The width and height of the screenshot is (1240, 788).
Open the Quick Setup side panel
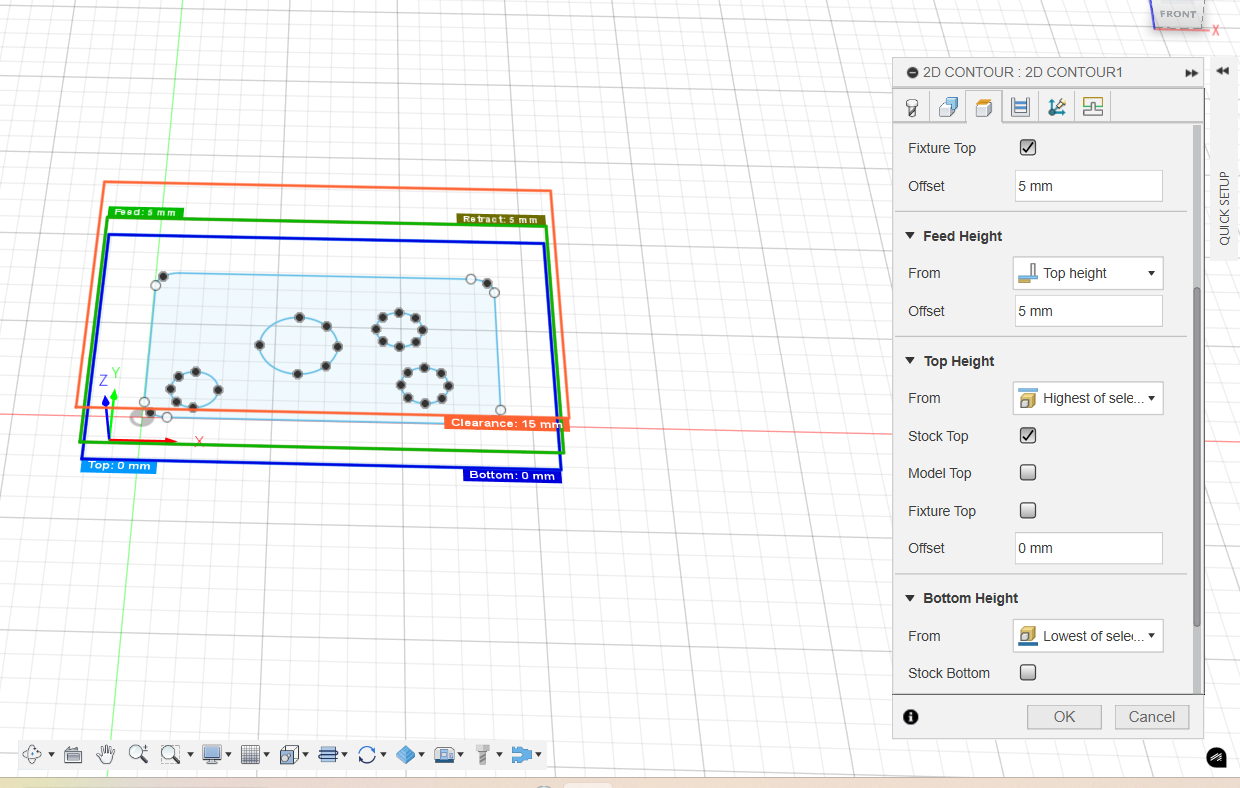click(1225, 208)
